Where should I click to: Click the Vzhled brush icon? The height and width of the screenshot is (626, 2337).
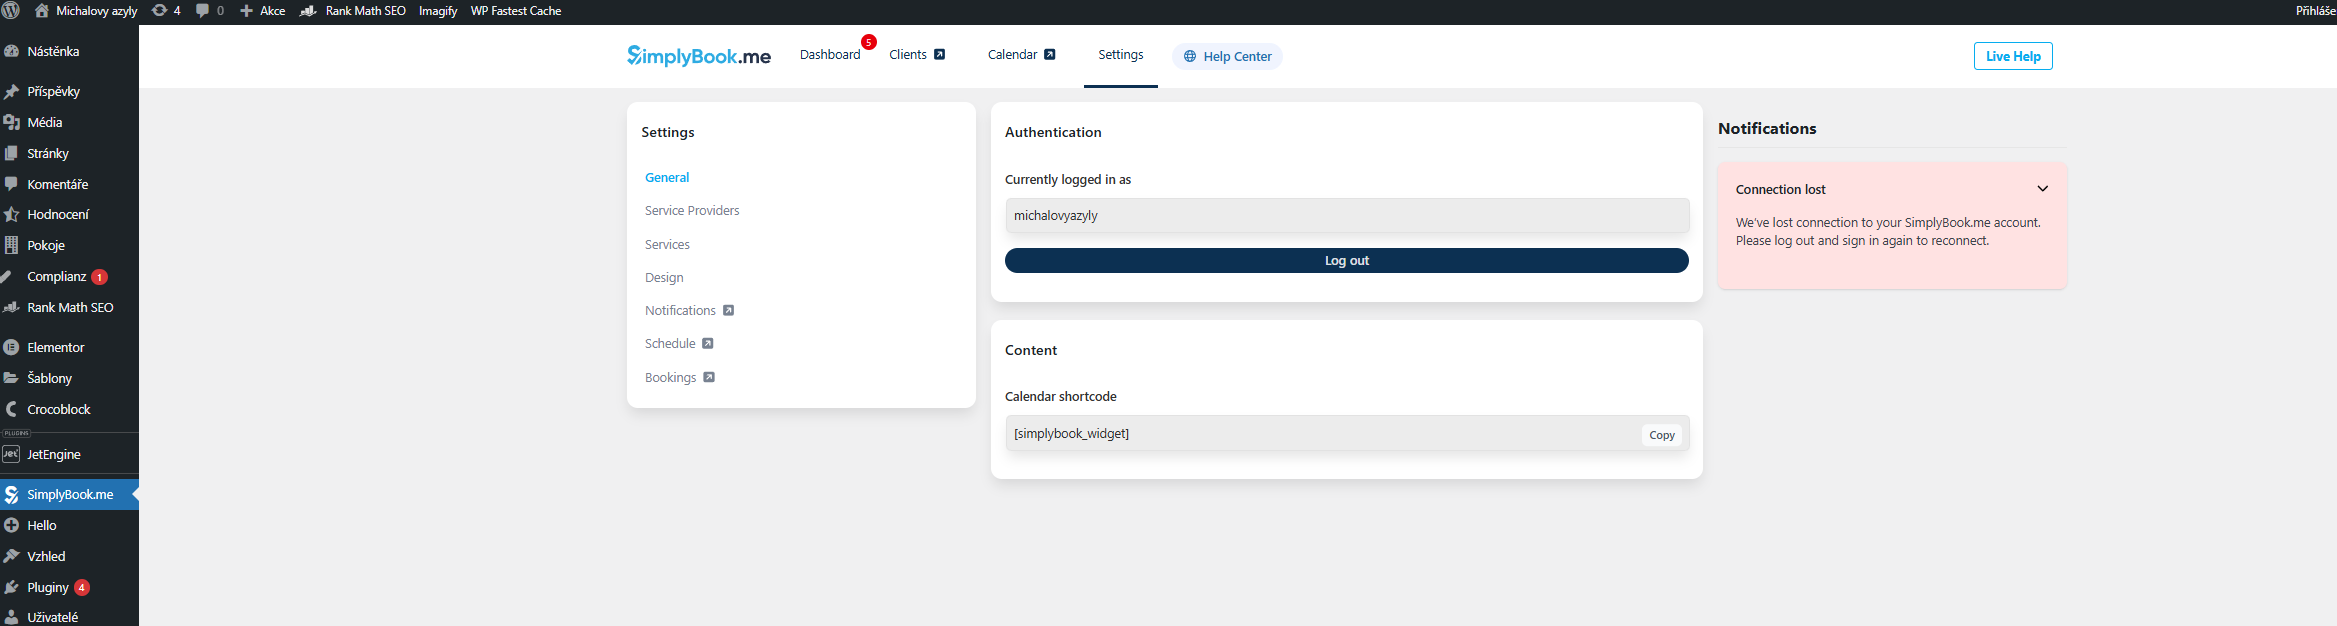click(x=11, y=556)
